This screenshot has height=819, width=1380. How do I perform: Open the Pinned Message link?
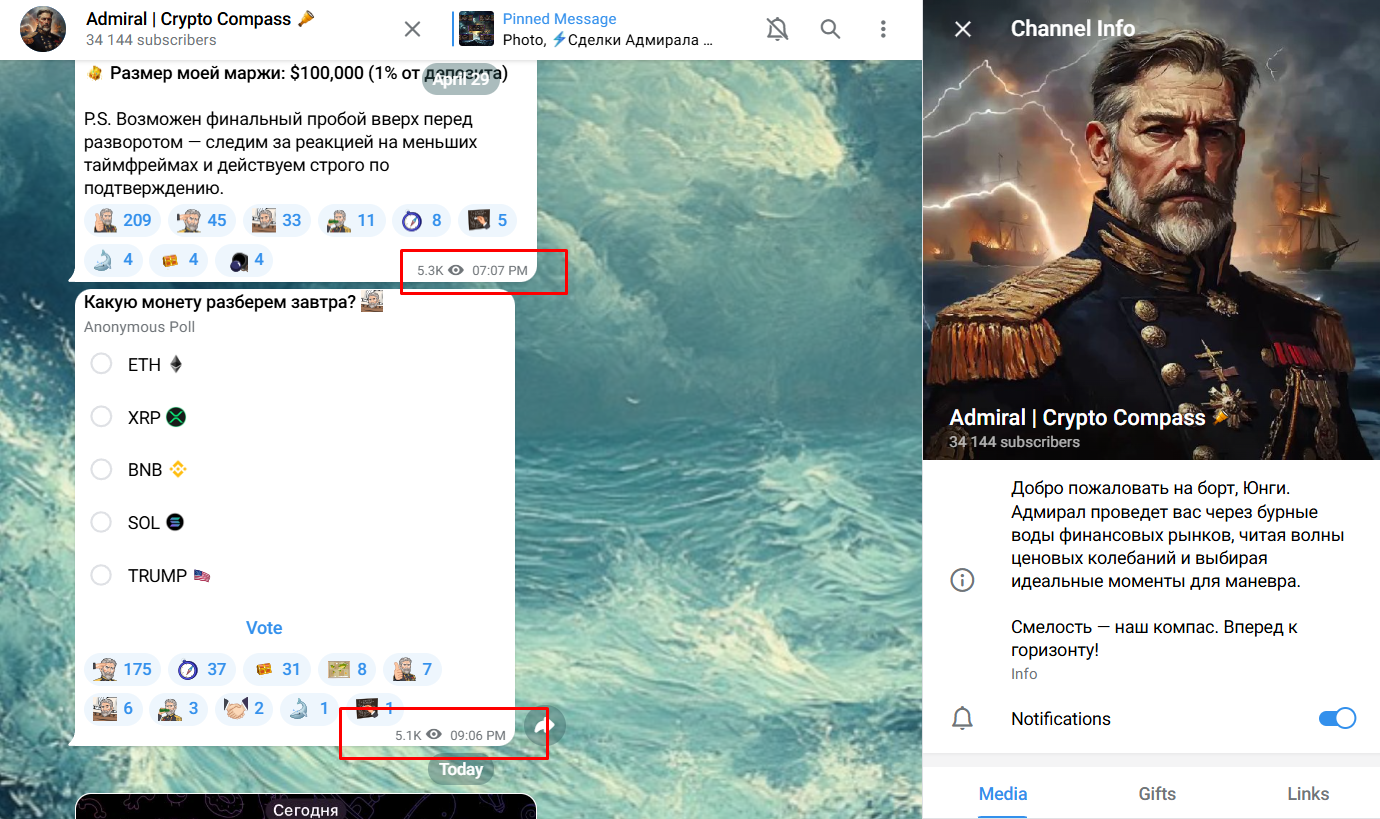coord(559,19)
